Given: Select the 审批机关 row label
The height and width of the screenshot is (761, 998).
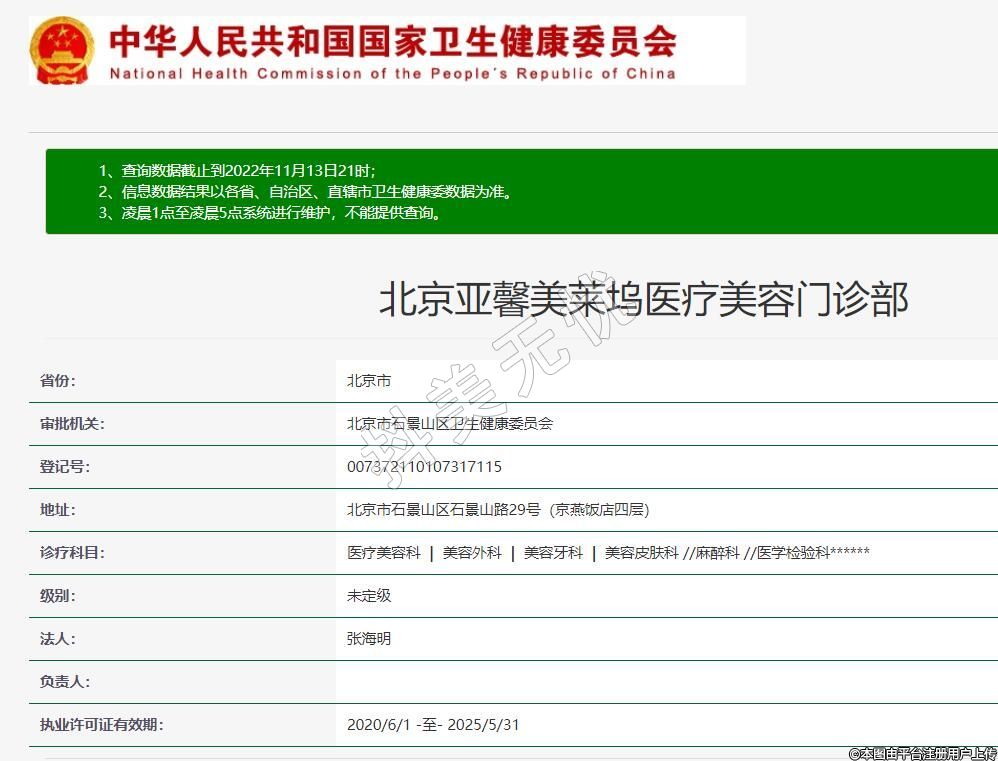Looking at the screenshot, I should pos(72,424).
